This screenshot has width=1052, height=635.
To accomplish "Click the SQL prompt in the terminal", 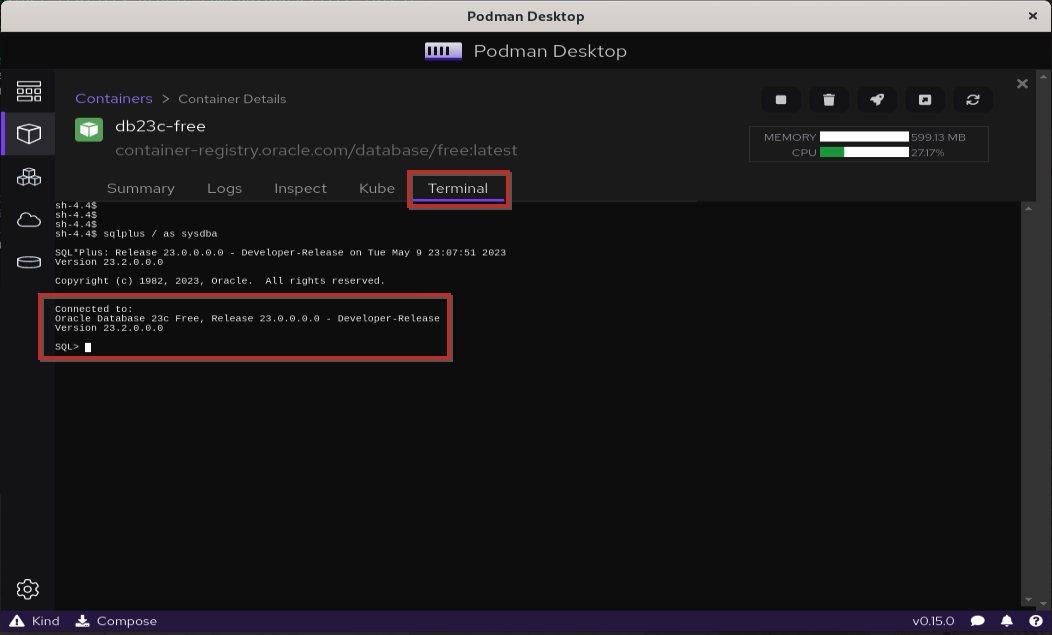I will [x=70, y=346].
